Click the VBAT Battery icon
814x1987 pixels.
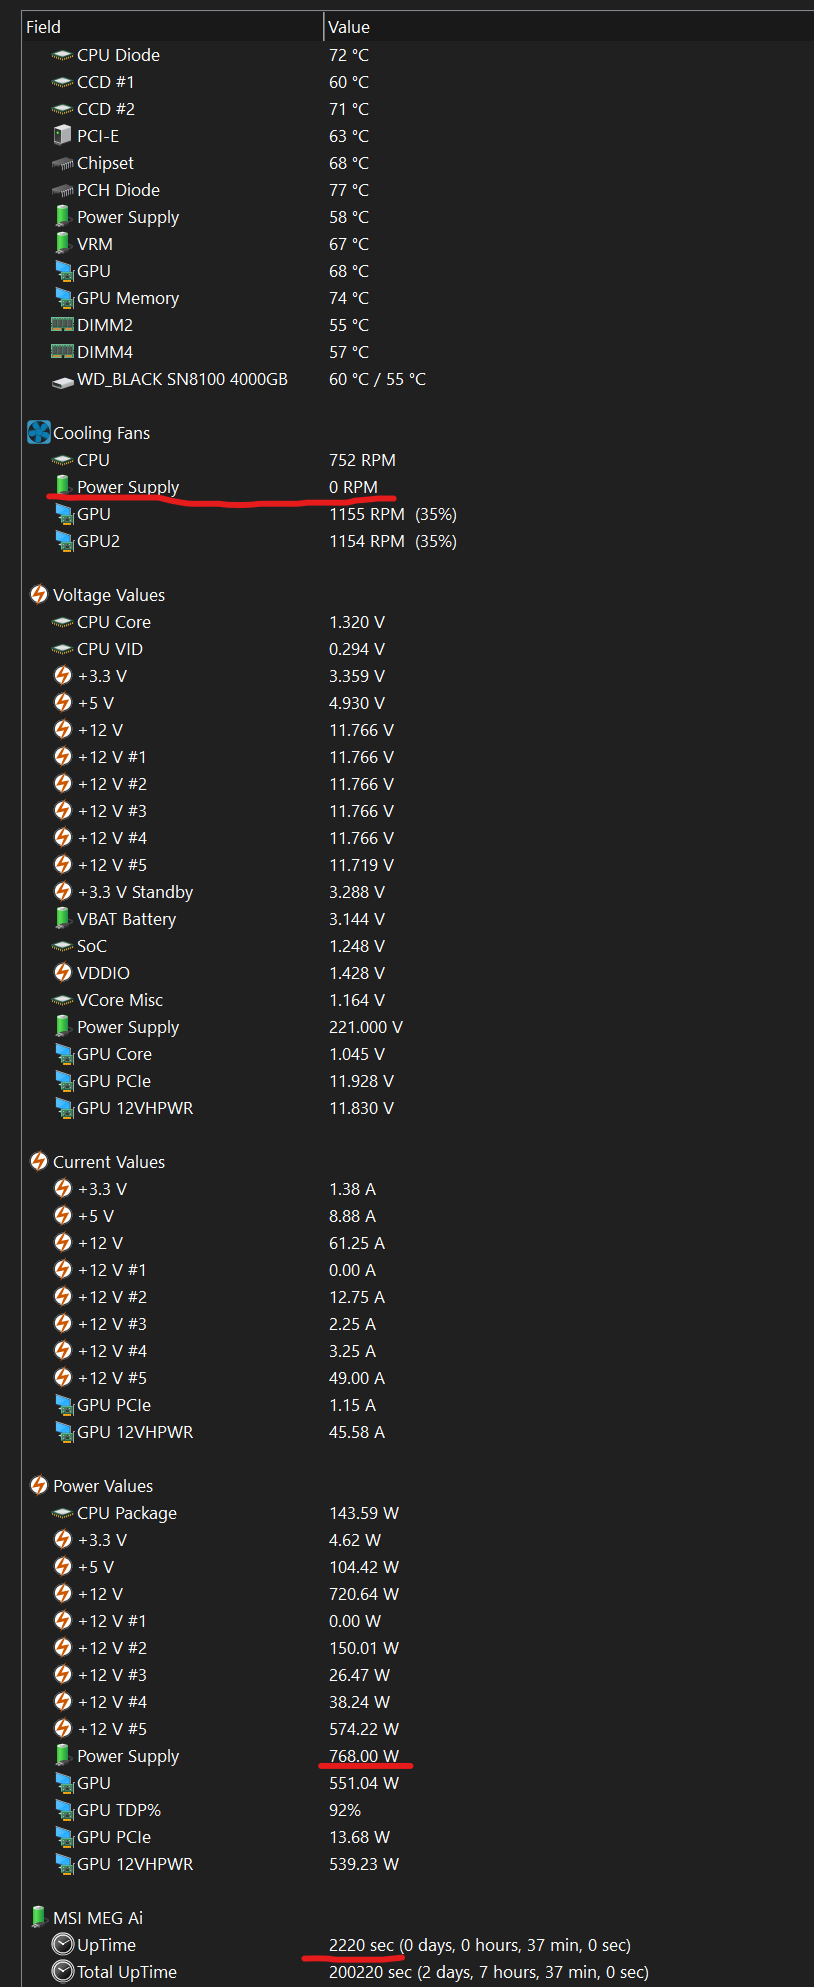pos(62,918)
